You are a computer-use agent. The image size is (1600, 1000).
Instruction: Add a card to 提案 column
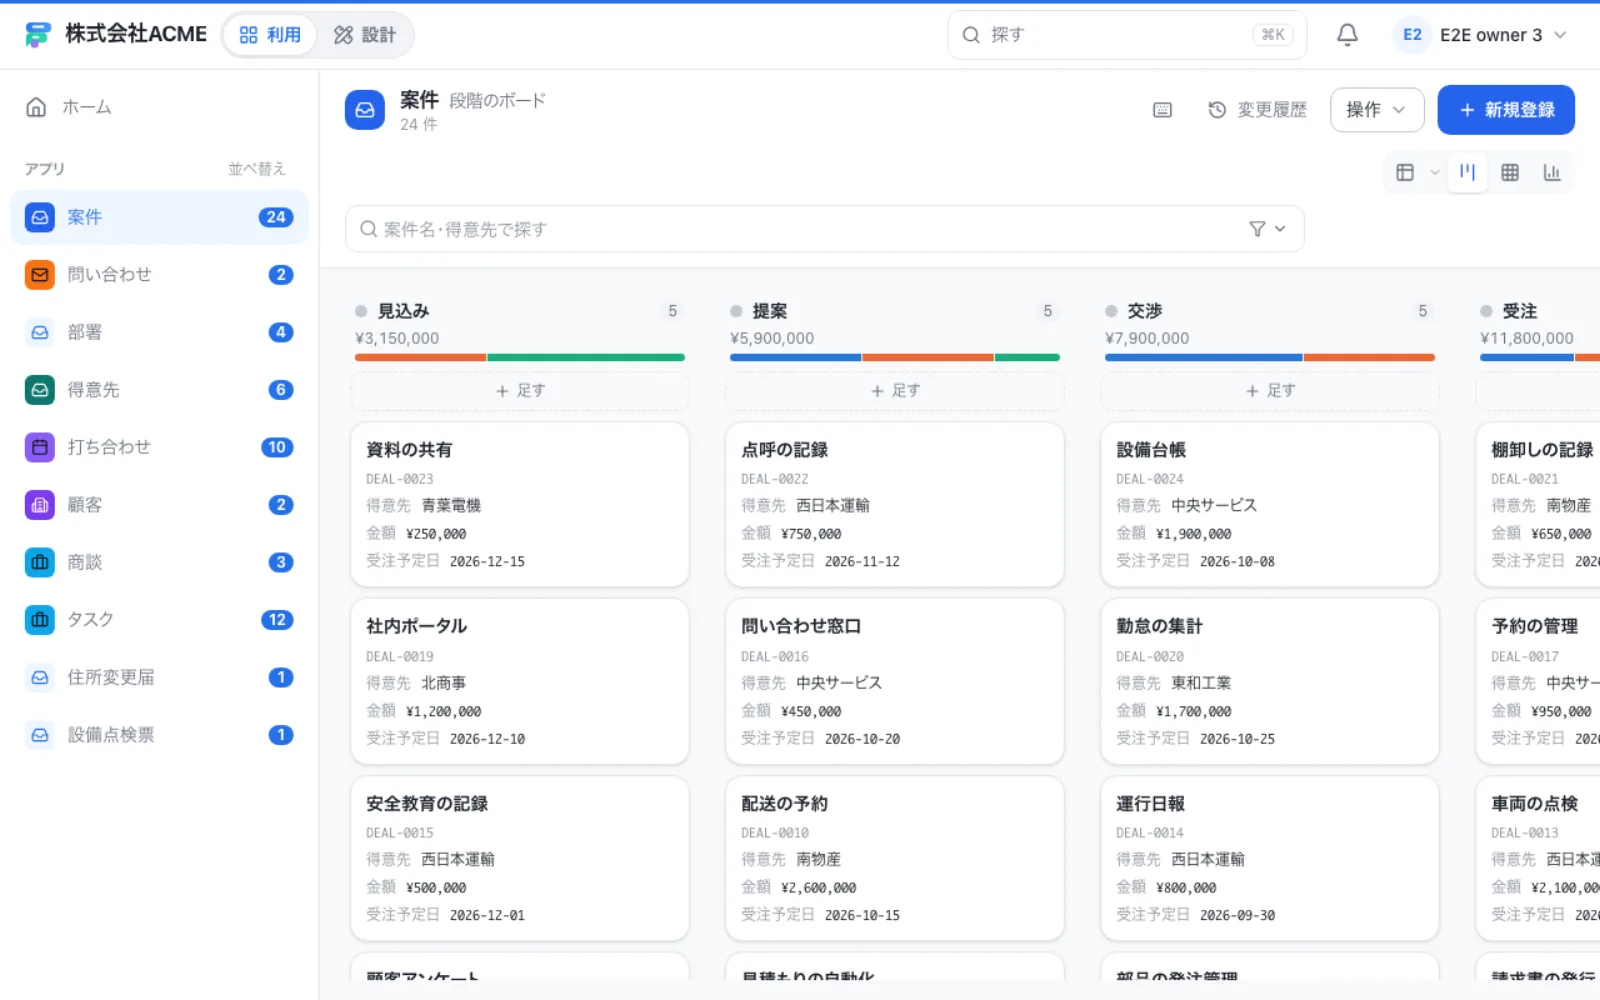click(x=895, y=391)
